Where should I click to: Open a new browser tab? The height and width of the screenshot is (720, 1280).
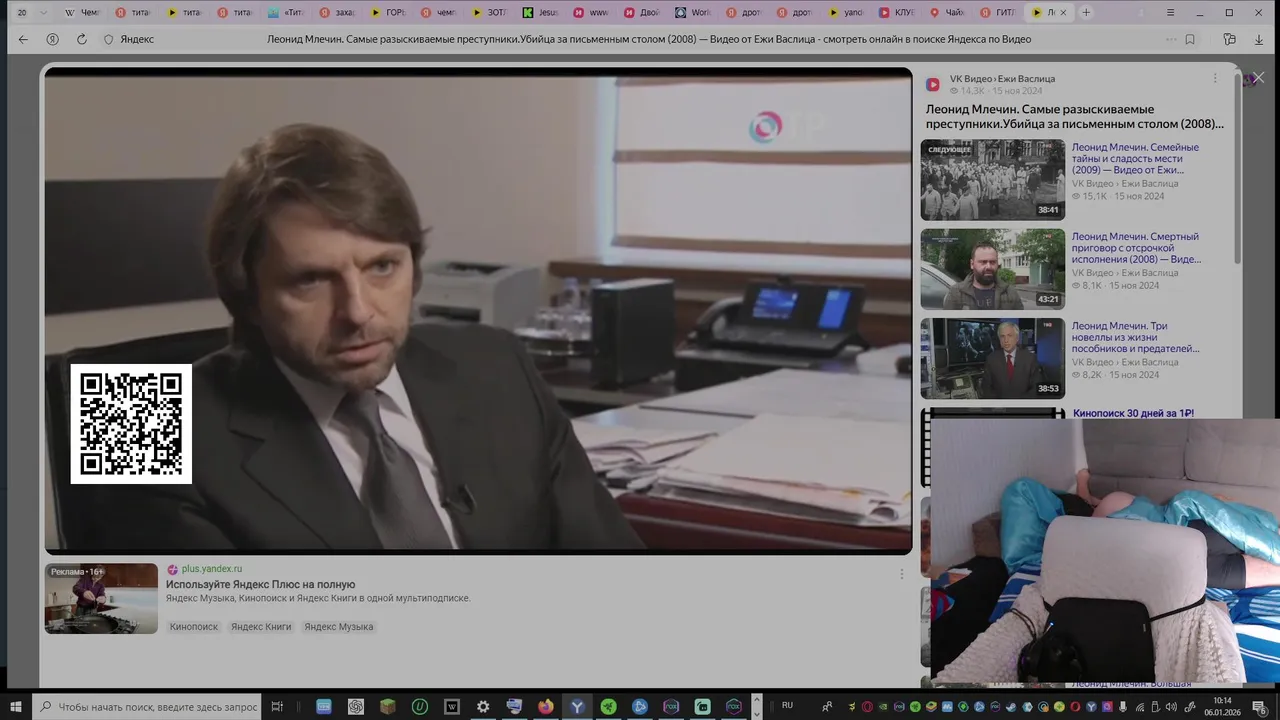(1086, 13)
